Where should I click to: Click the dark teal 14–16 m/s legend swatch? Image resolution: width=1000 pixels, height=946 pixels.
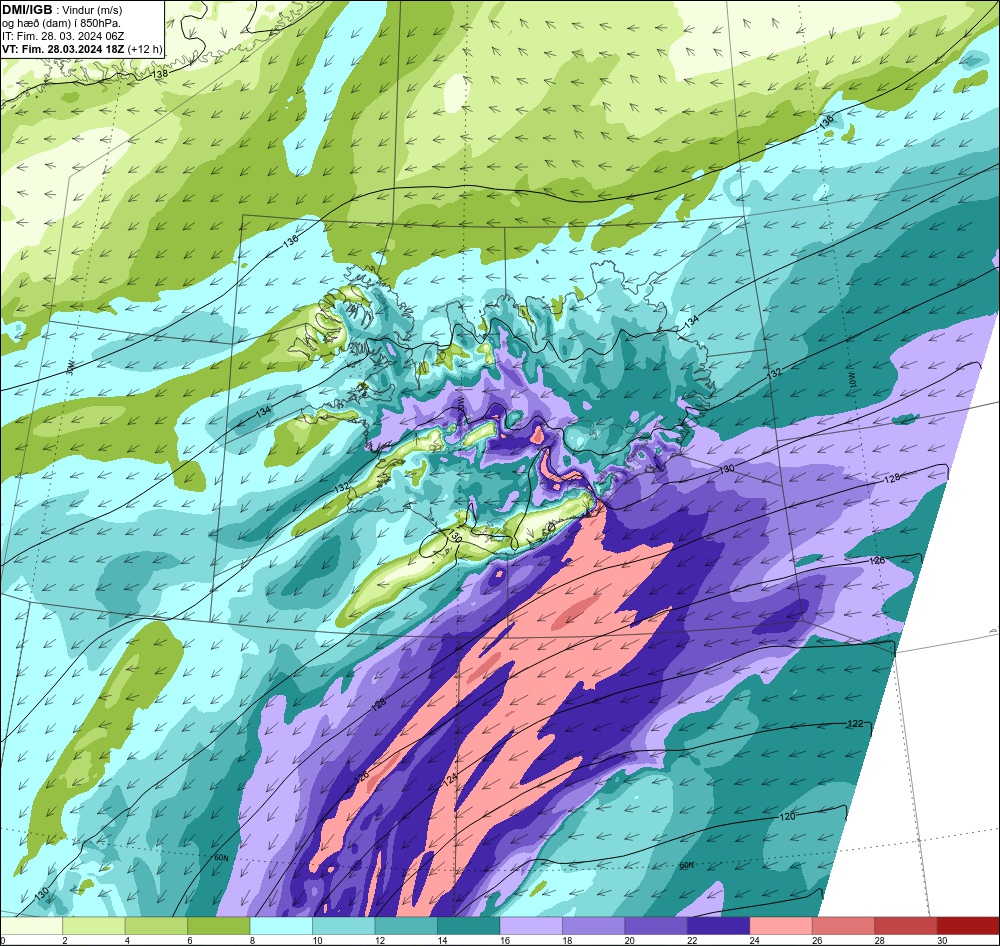click(x=469, y=926)
